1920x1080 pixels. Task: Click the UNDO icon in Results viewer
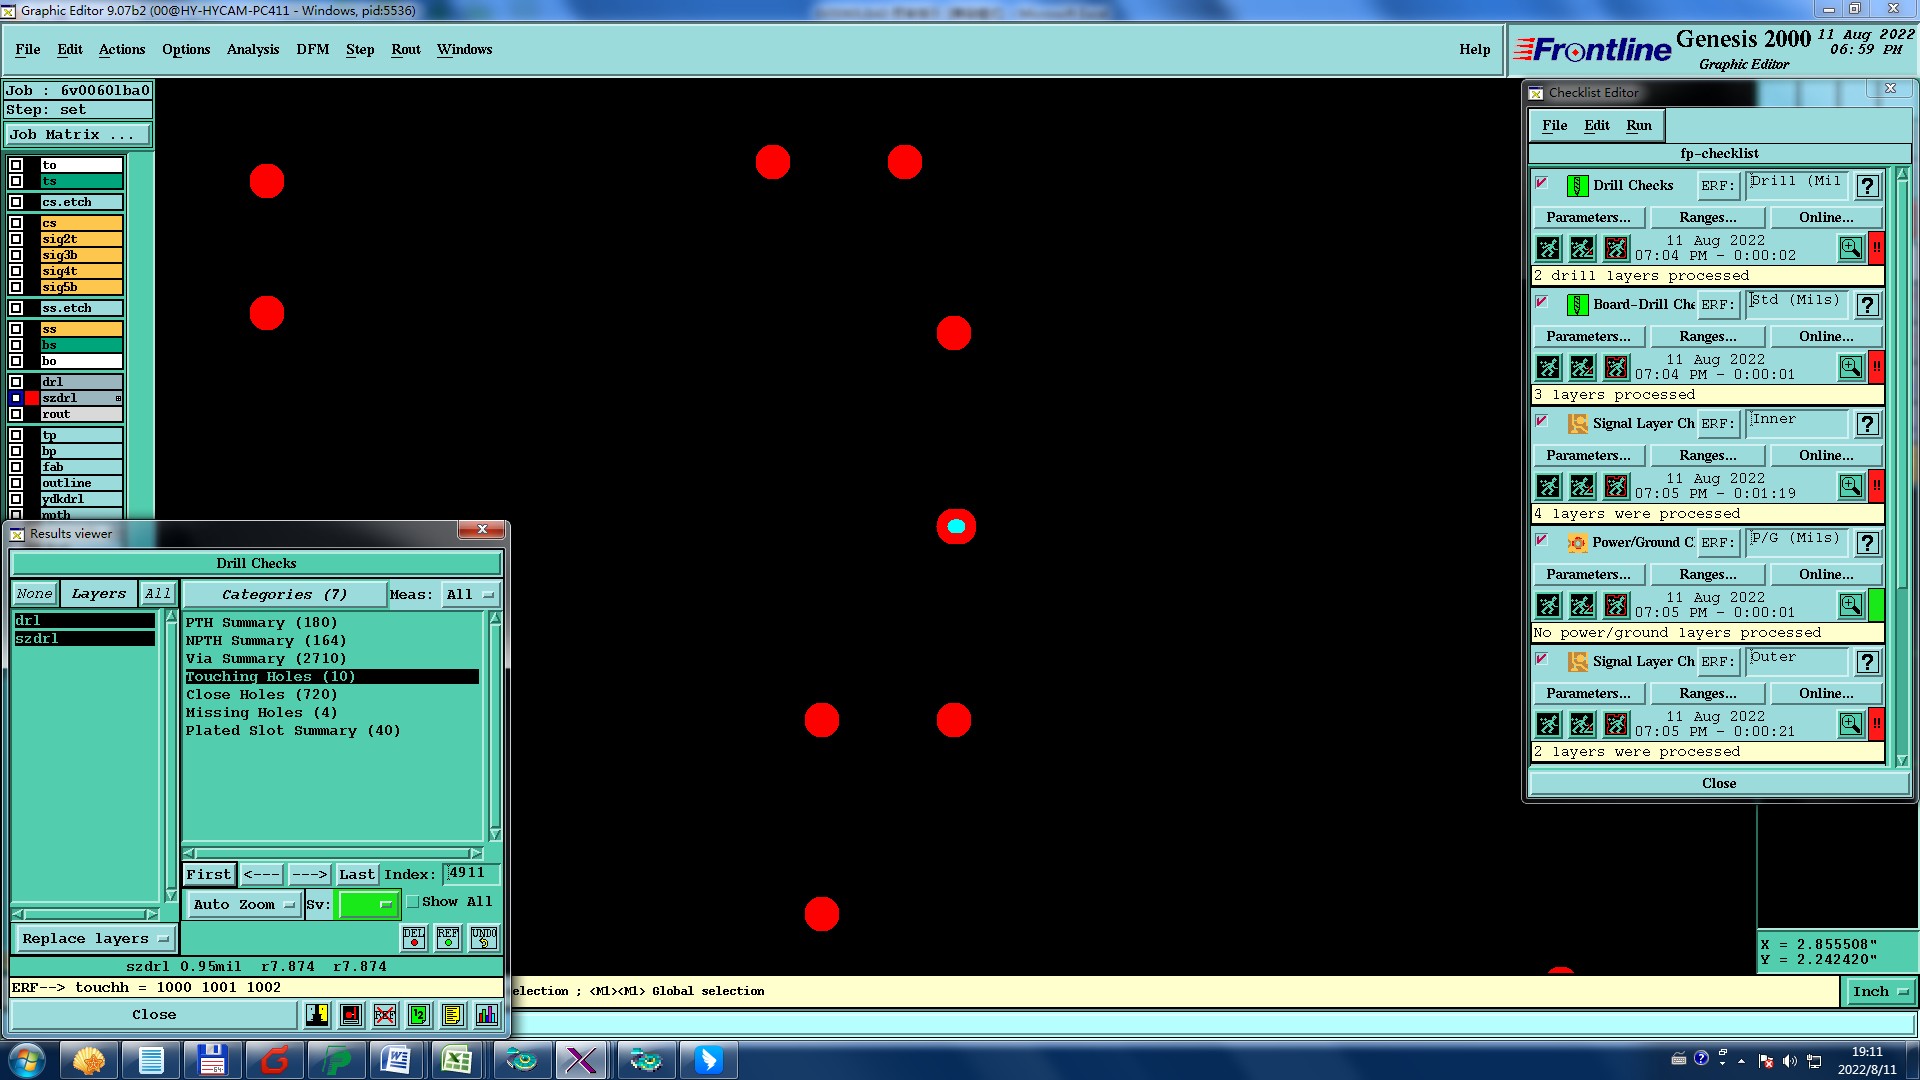(x=484, y=937)
